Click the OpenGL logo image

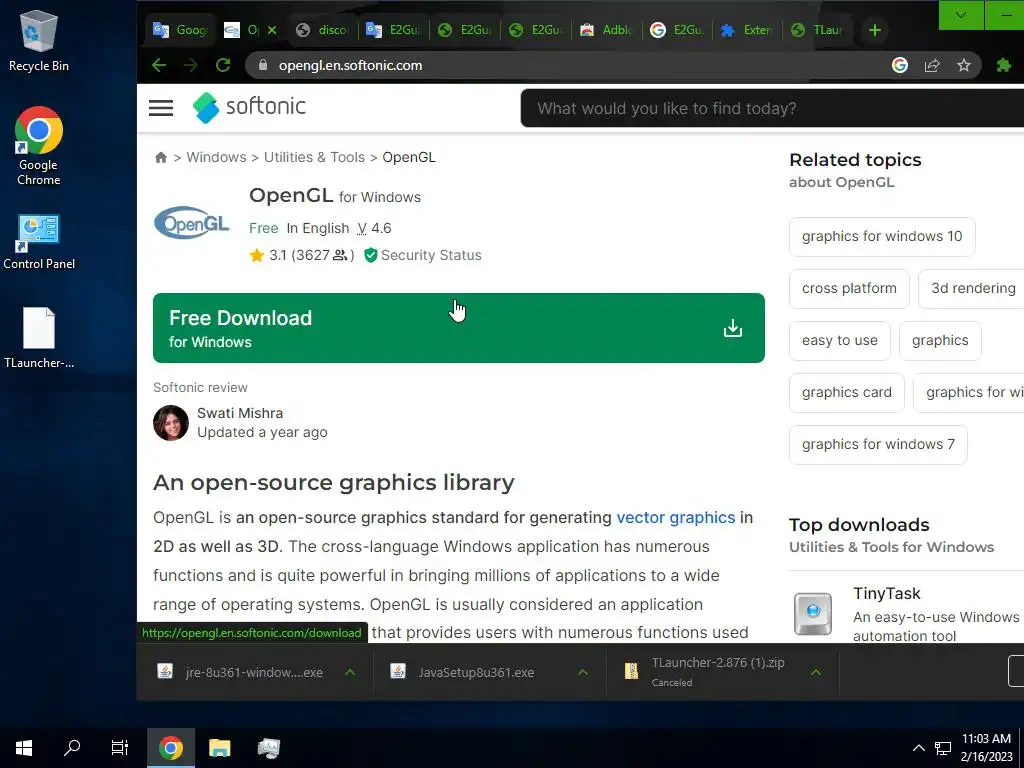[x=192, y=223]
